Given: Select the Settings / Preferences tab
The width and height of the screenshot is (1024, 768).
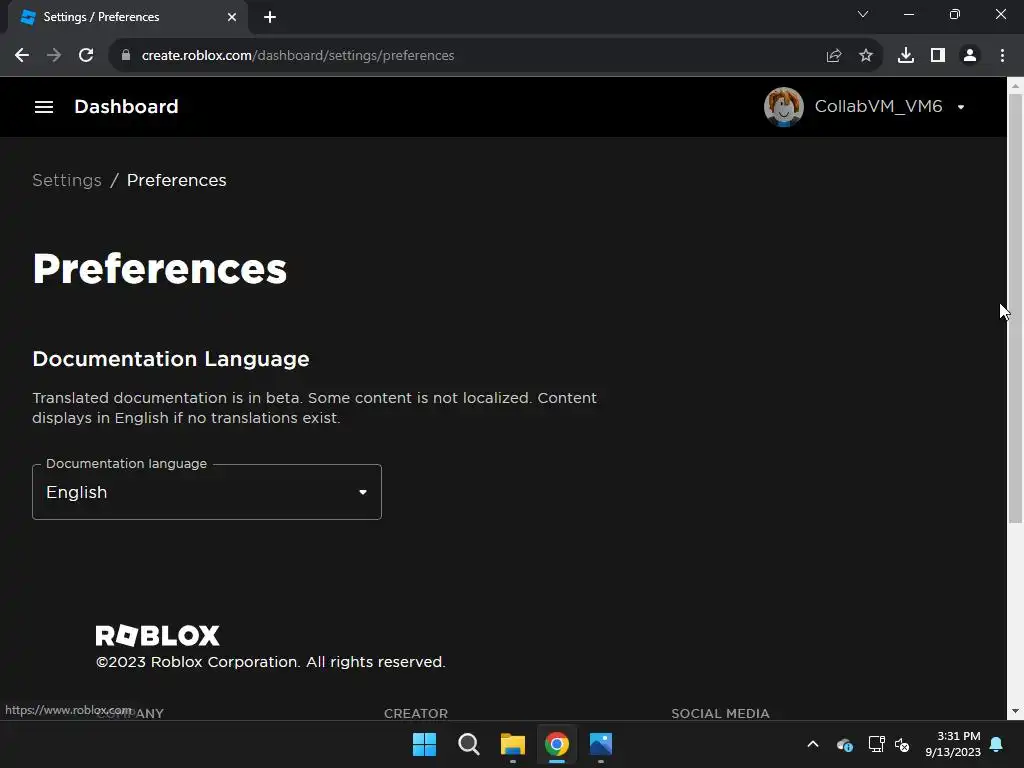Looking at the screenshot, I should (x=127, y=17).
